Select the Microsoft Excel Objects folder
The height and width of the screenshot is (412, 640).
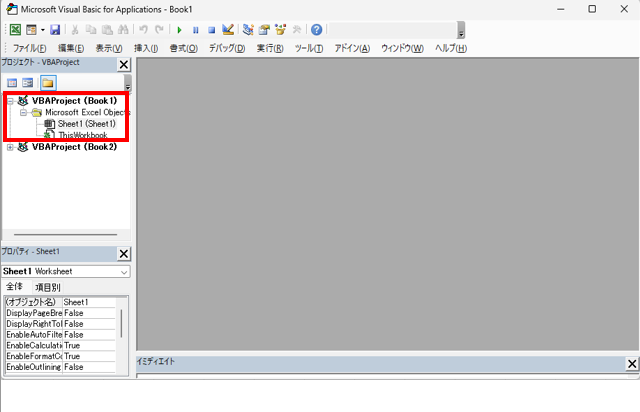(x=87, y=112)
